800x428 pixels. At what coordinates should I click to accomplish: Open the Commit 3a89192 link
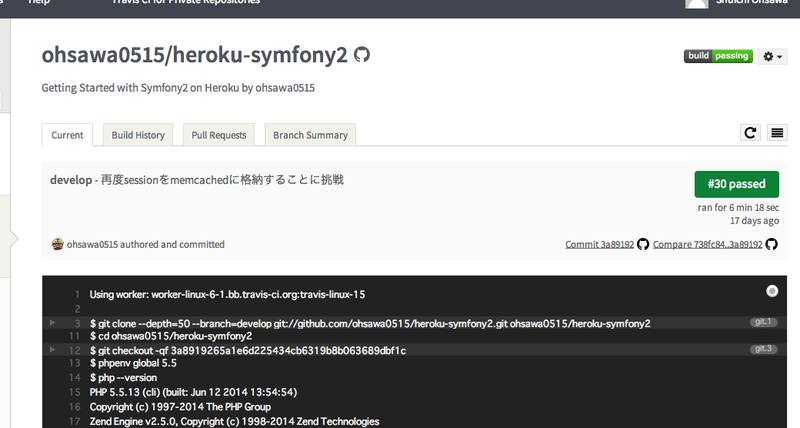tap(599, 244)
